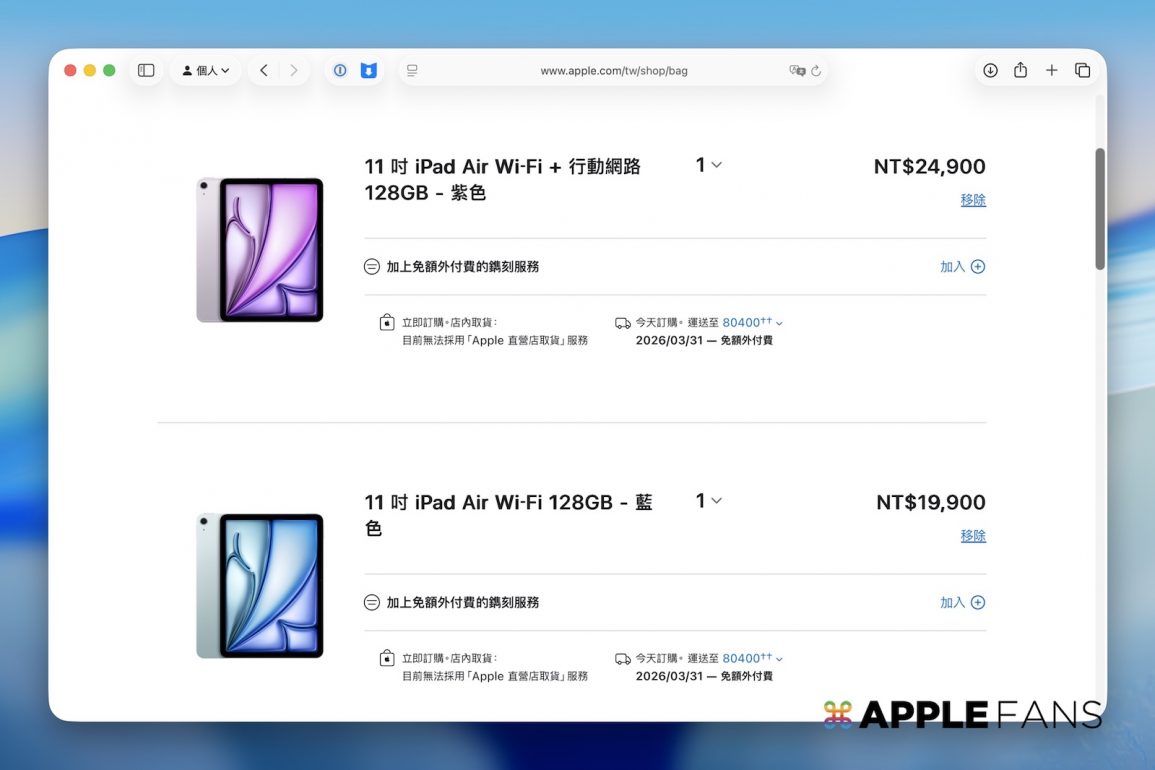This screenshot has width=1155, height=770.
Task: Change quantity of blue iPad Air
Action: coord(708,501)
